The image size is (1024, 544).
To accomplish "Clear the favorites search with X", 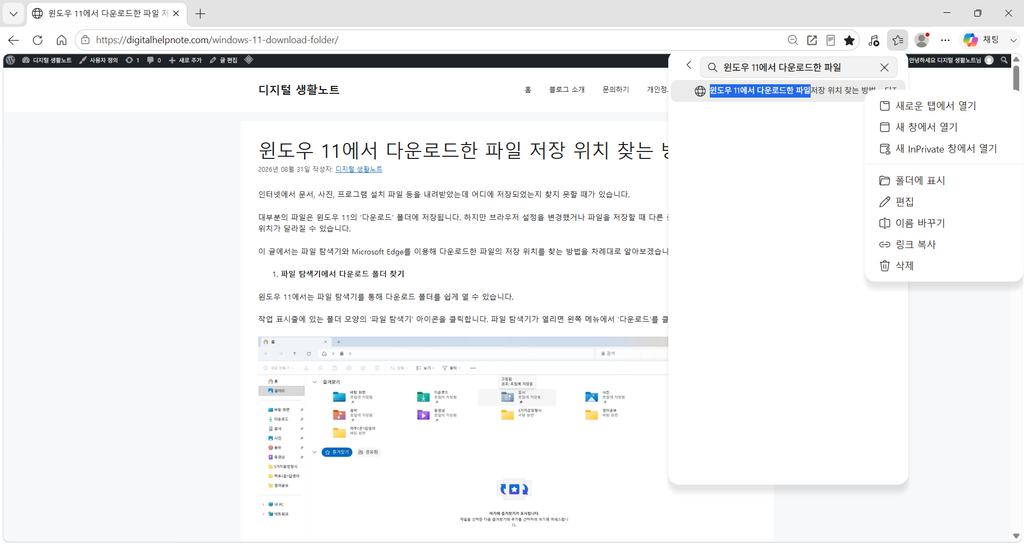I will [x=884, y=67].
